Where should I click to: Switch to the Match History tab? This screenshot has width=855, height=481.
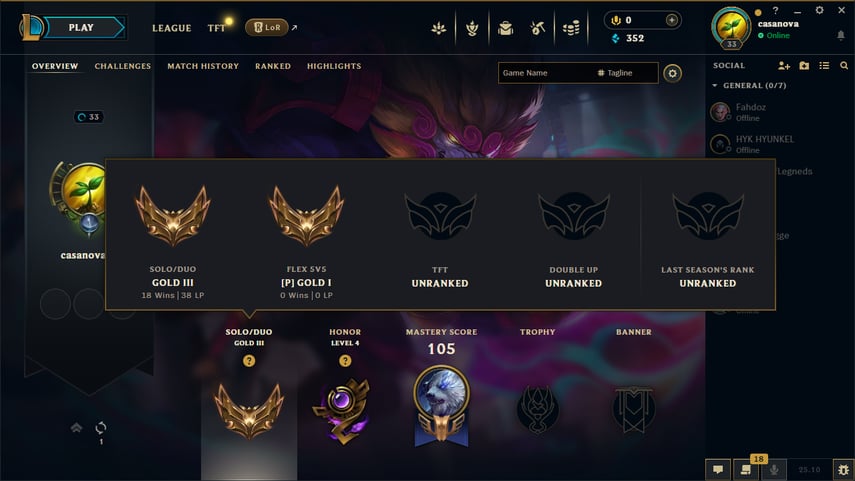tap(203, 66)
